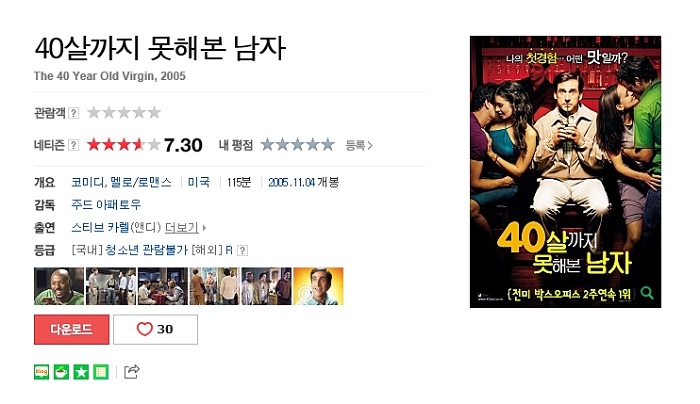Toggle the heart like button showing 30
700x404 pixels.
[155, 329]
